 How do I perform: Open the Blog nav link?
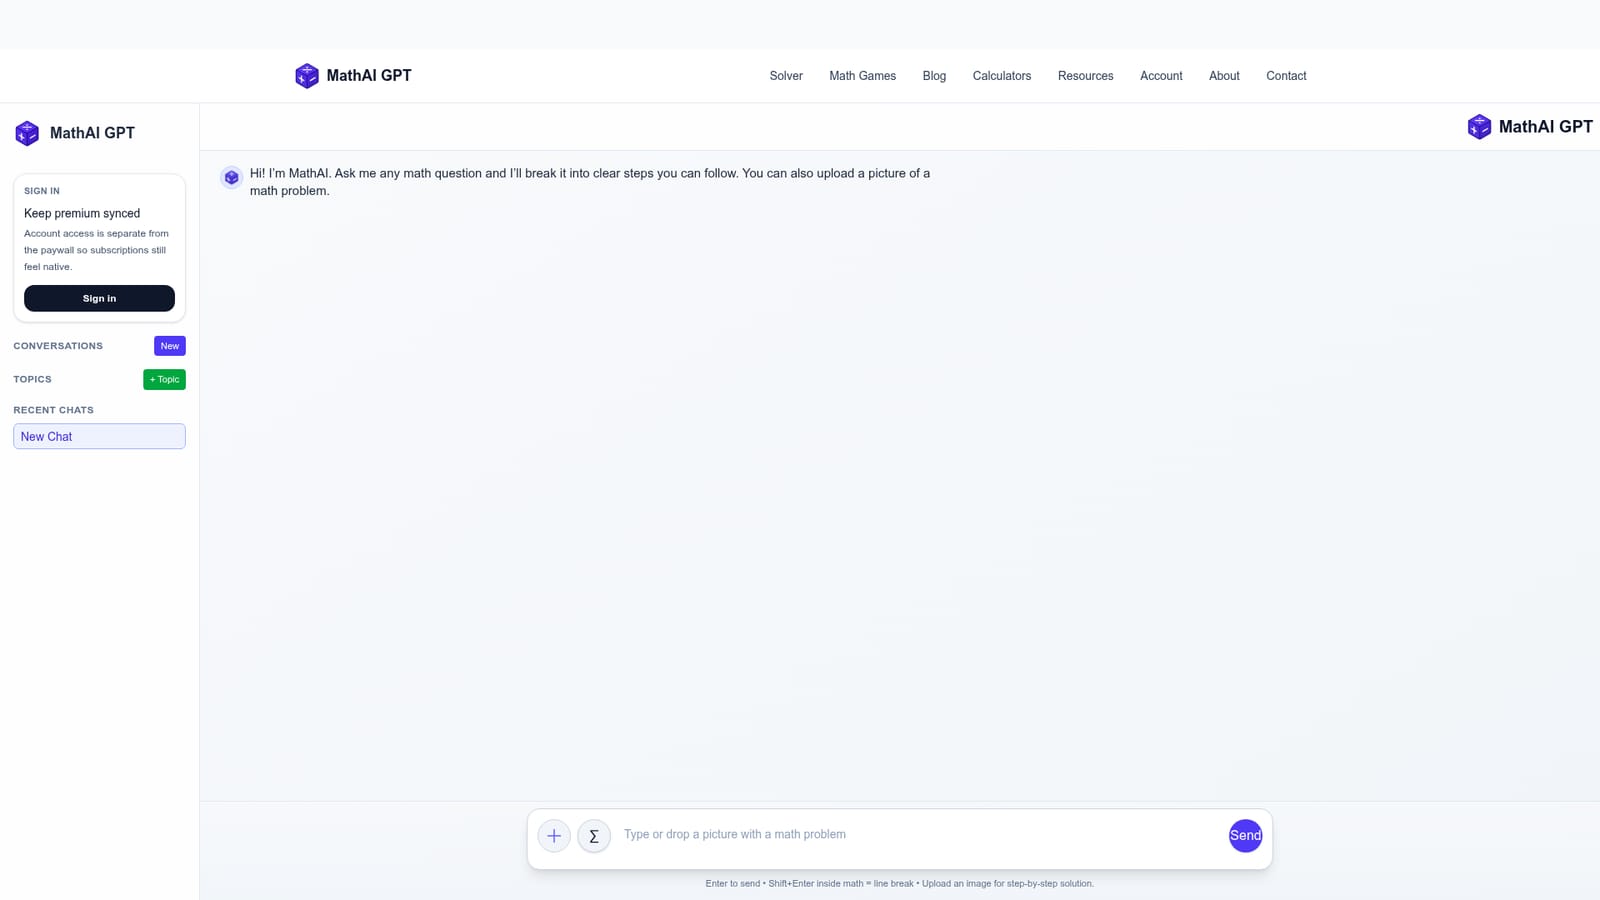[934, 76]
